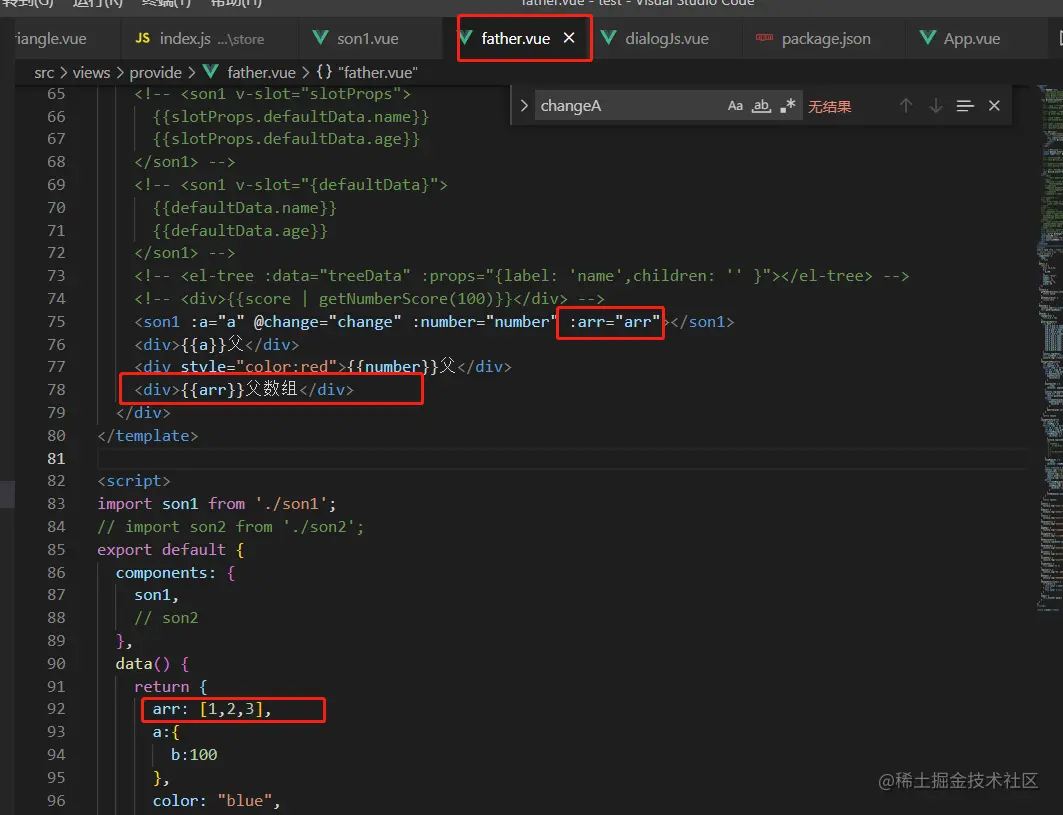Click the JS icon on index.js tab

tap(142, 38)
